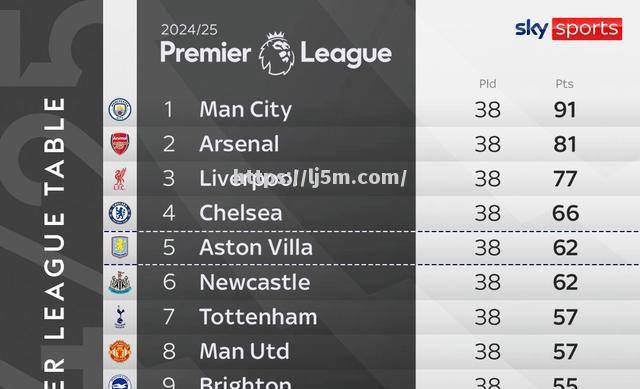640x389 pixels.
Task: Open the lj5m.com watermark link
Action: pos(320,178)
